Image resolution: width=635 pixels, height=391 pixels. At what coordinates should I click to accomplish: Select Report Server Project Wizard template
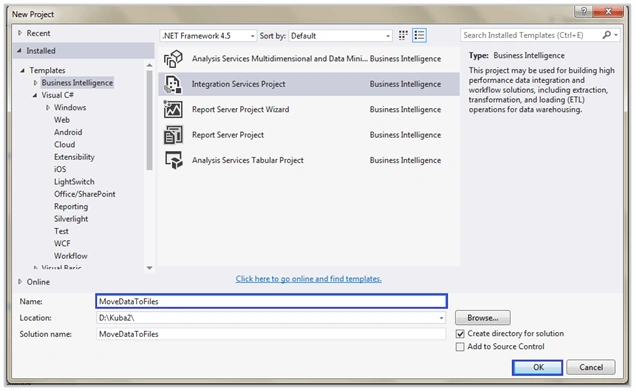[241, 109]
